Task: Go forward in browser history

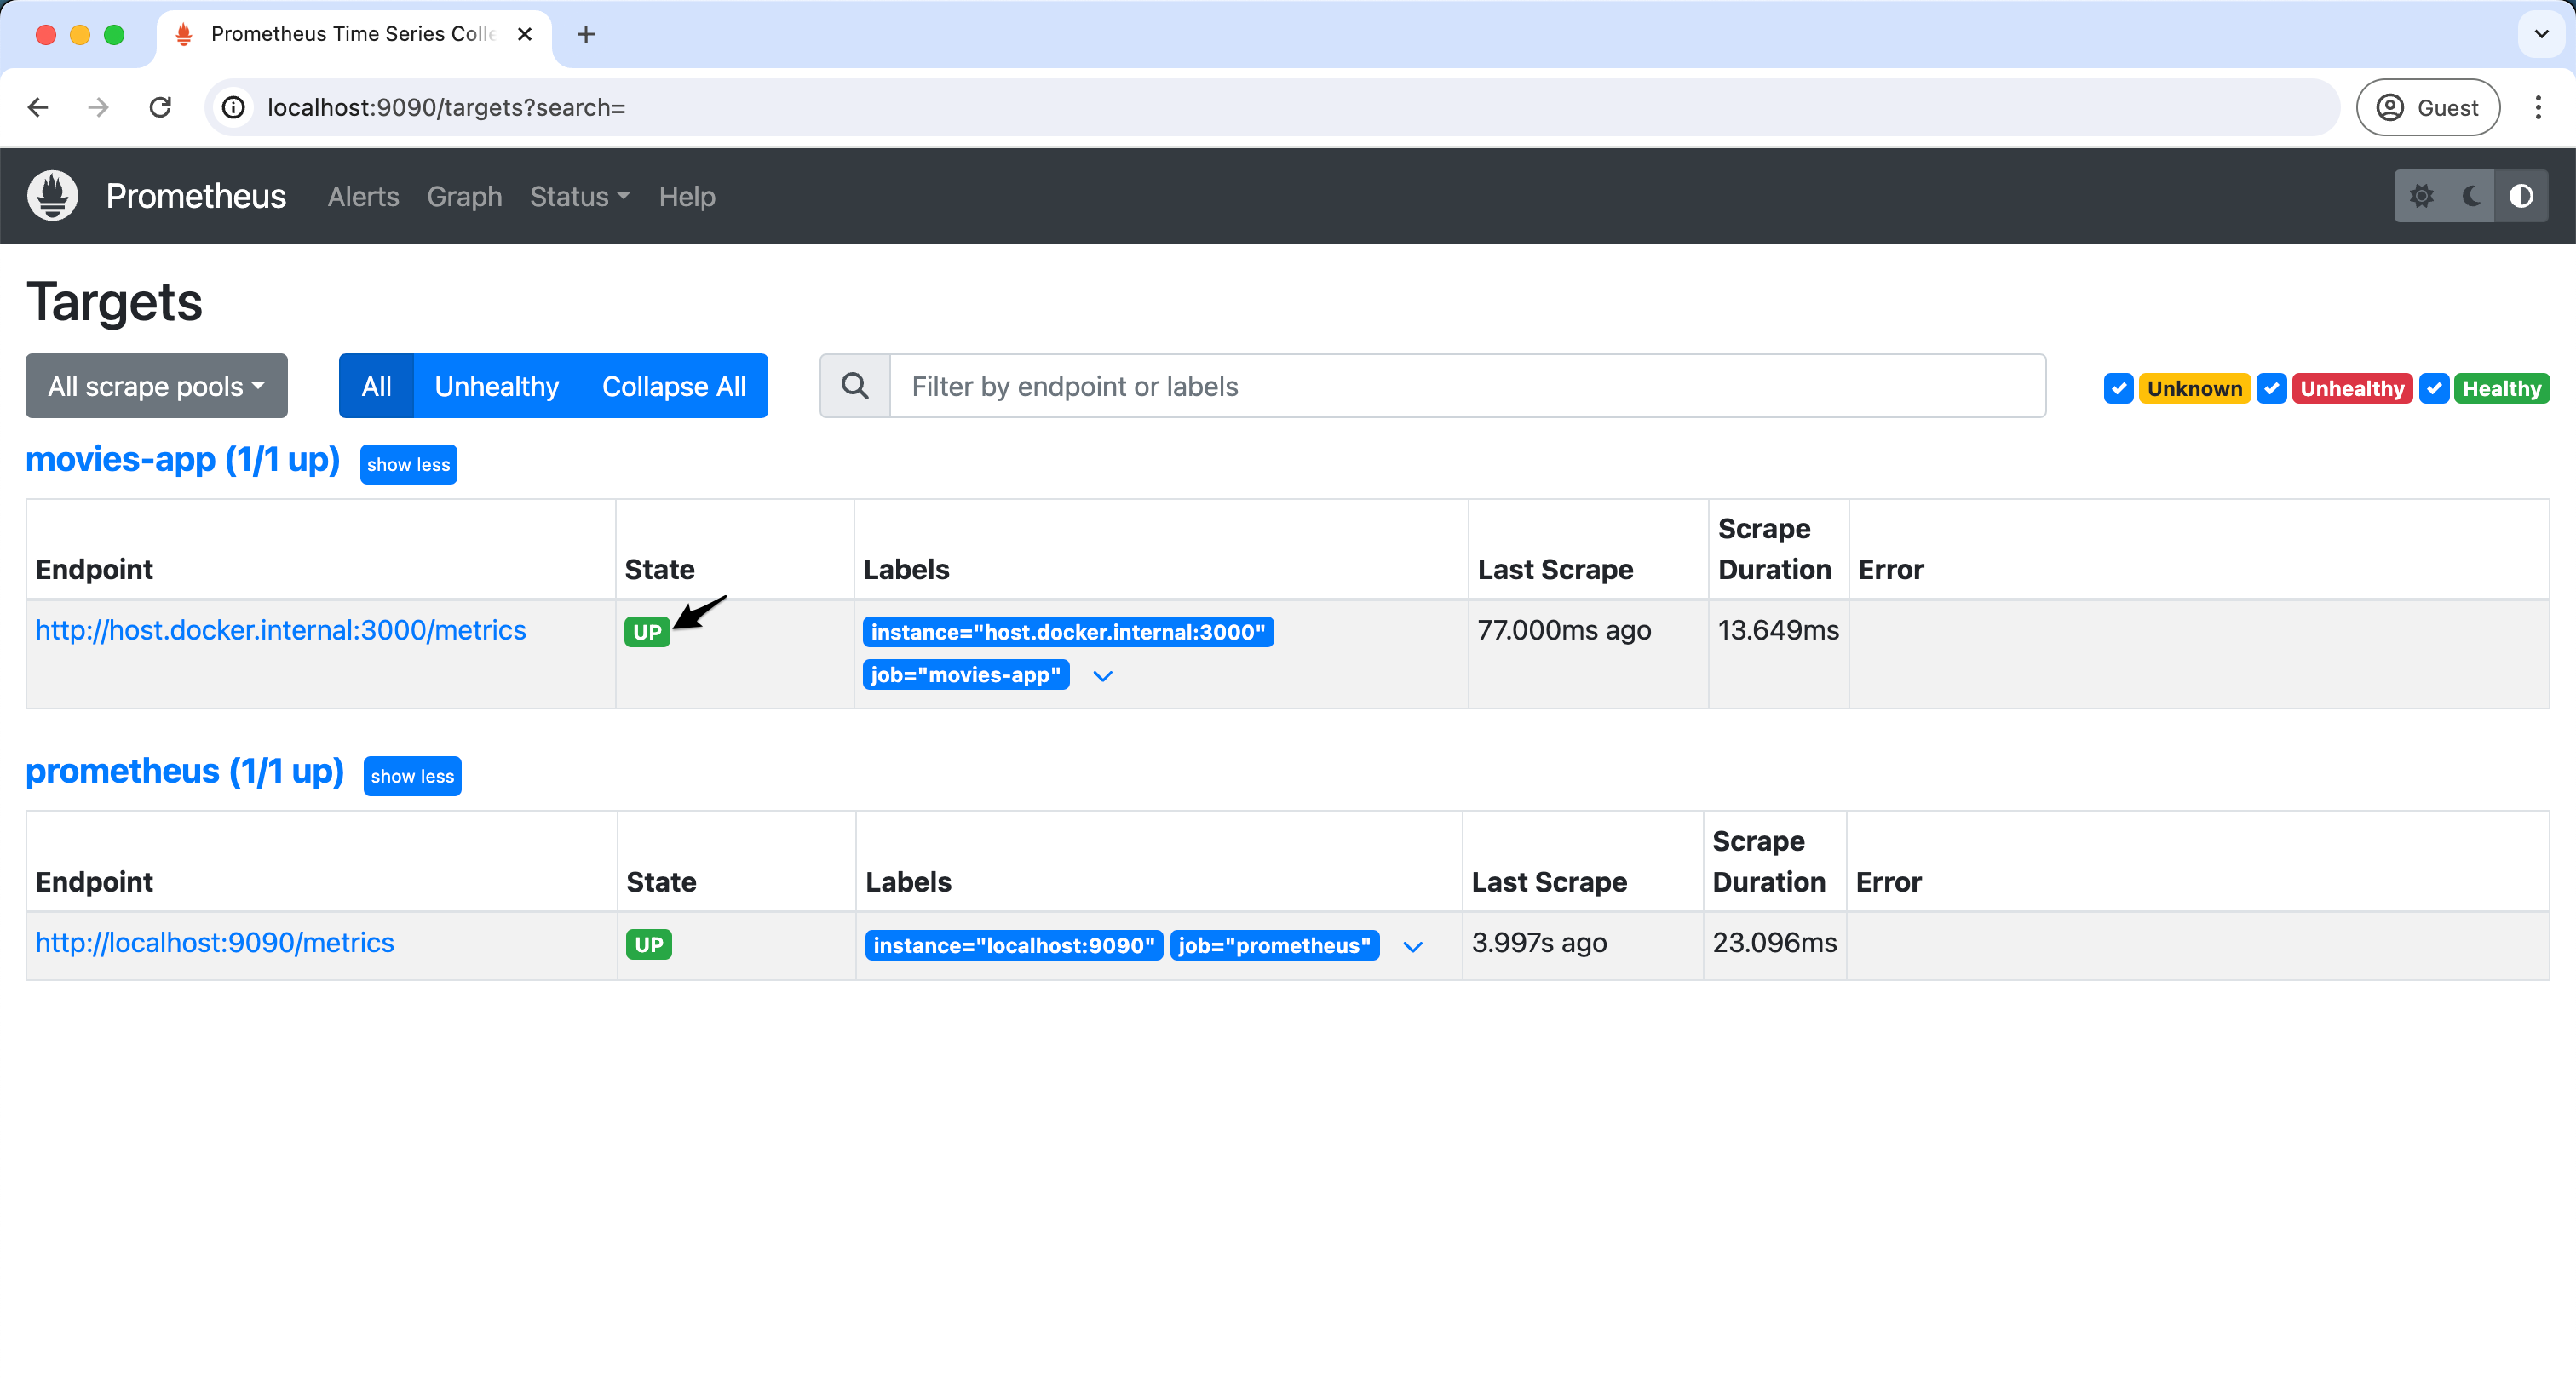Action: (x=98, y=107)
